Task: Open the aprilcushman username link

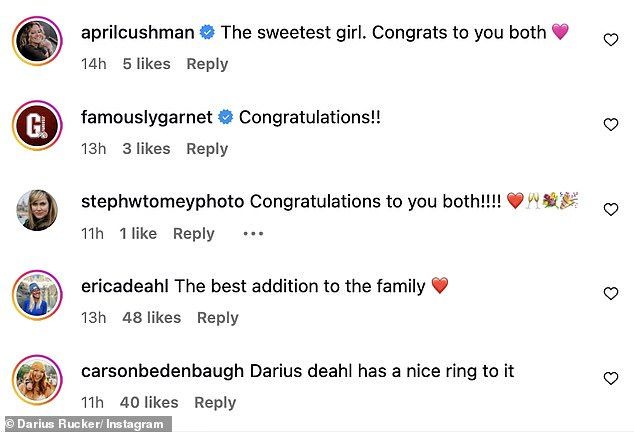Action: (x=137, y=32)
